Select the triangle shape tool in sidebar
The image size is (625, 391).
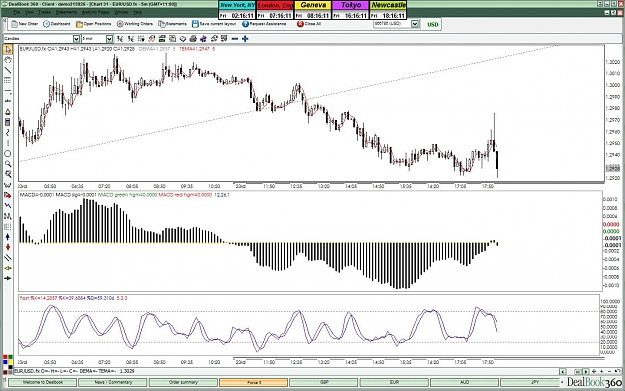tap(8, 112)
